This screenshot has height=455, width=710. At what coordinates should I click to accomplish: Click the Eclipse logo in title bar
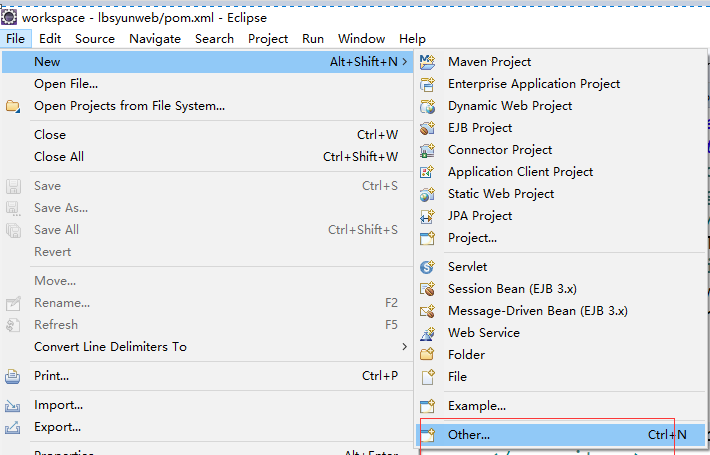[9, 17]
